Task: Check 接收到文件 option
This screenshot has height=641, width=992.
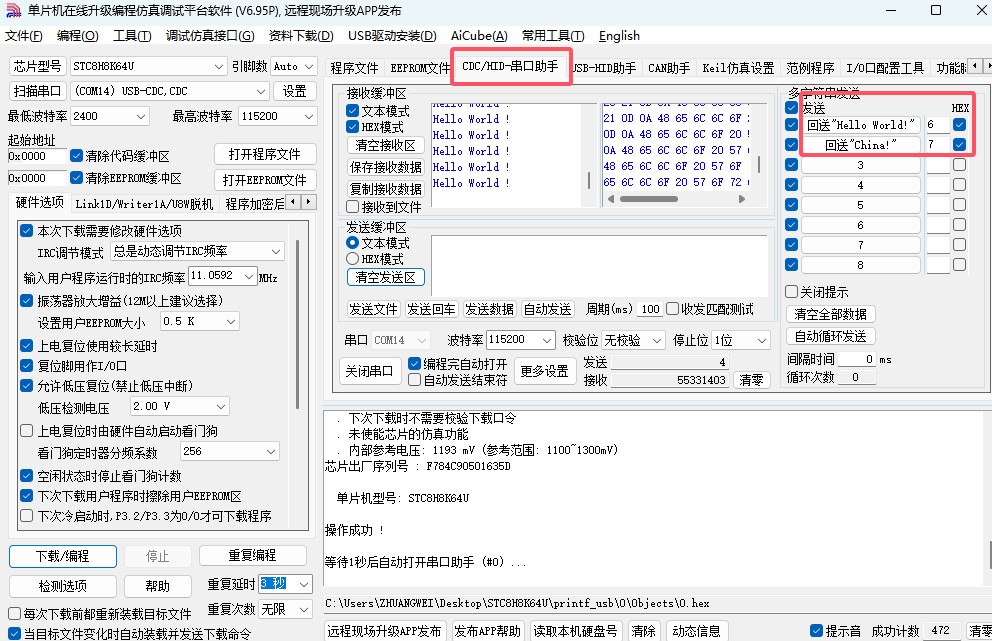Action: pos(352,207)
